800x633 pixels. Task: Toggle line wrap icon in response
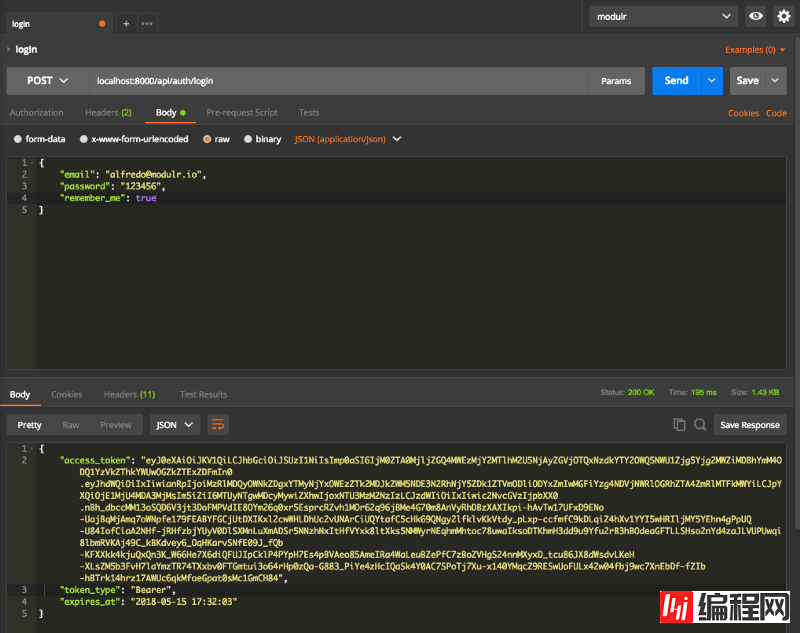[218, 424]
